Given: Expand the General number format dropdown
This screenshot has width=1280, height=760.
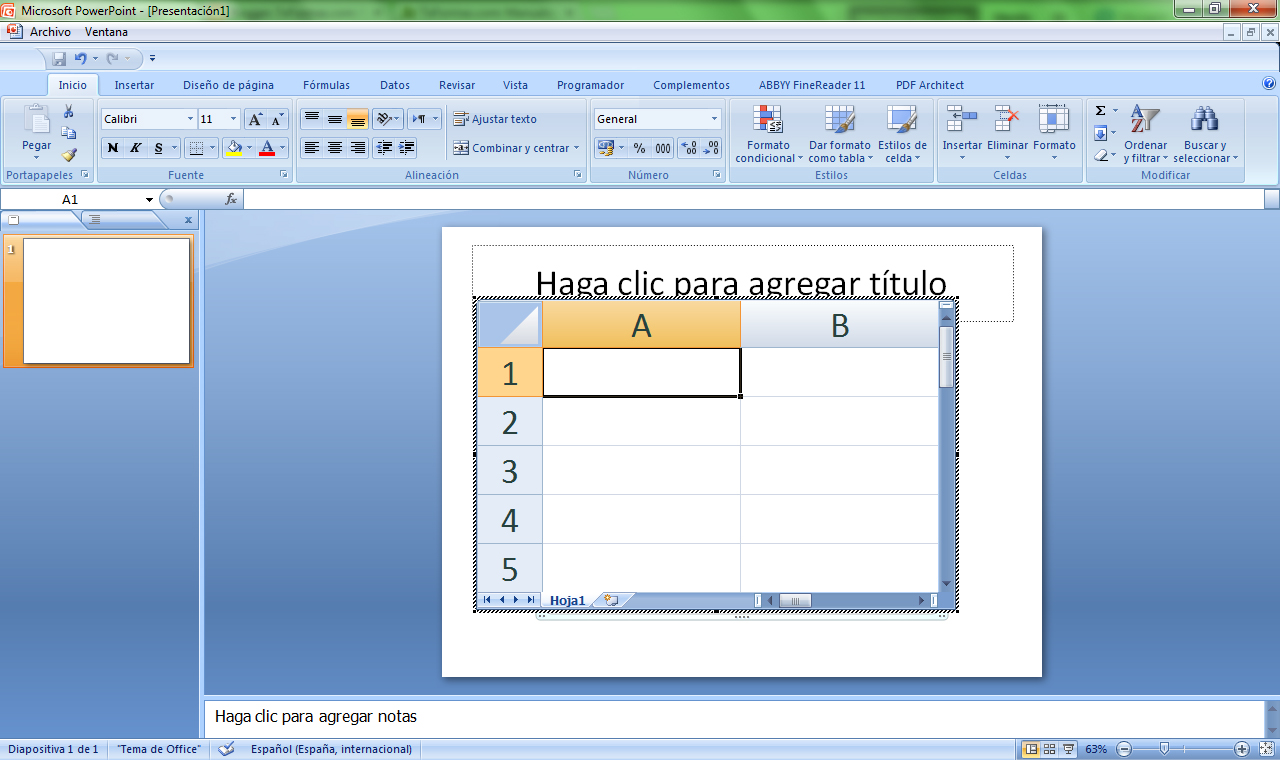Looking at the screenshot, I should pyautogui.click(x=714, y=119).
